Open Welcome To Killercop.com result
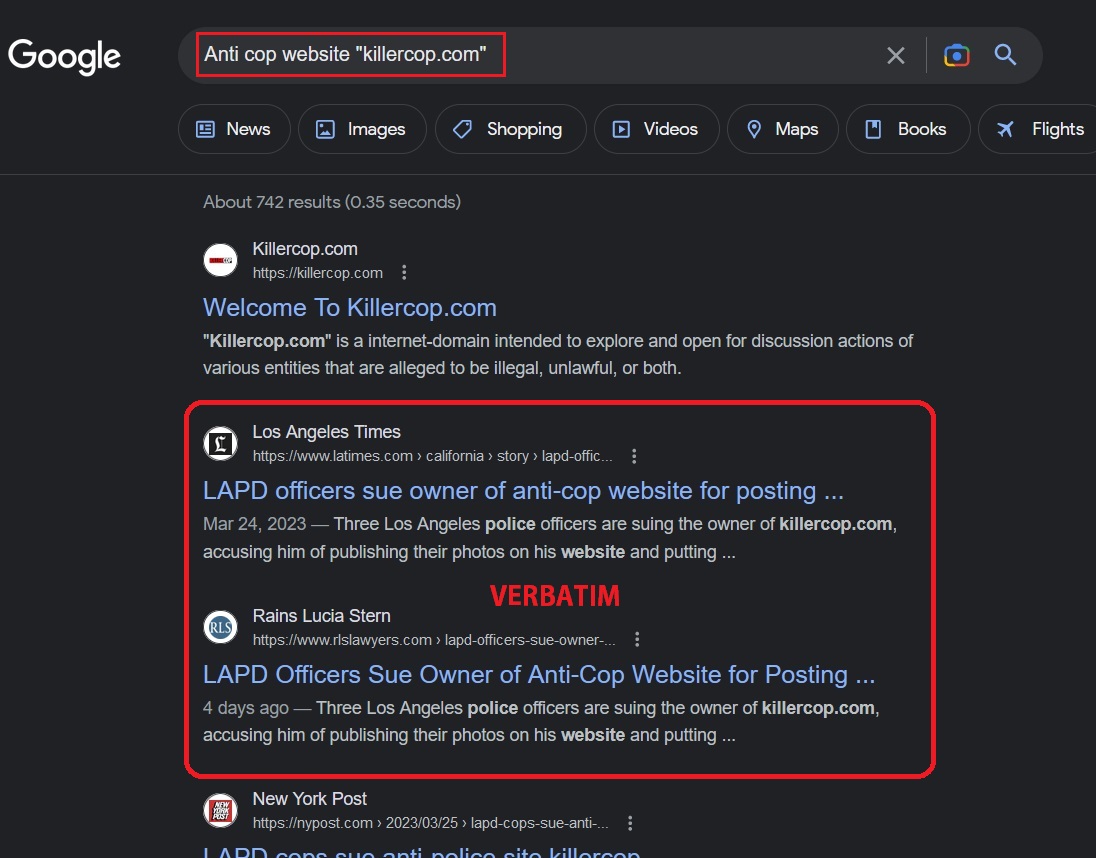Viewport: 1096px width, 858px height. tap(349, 308)
